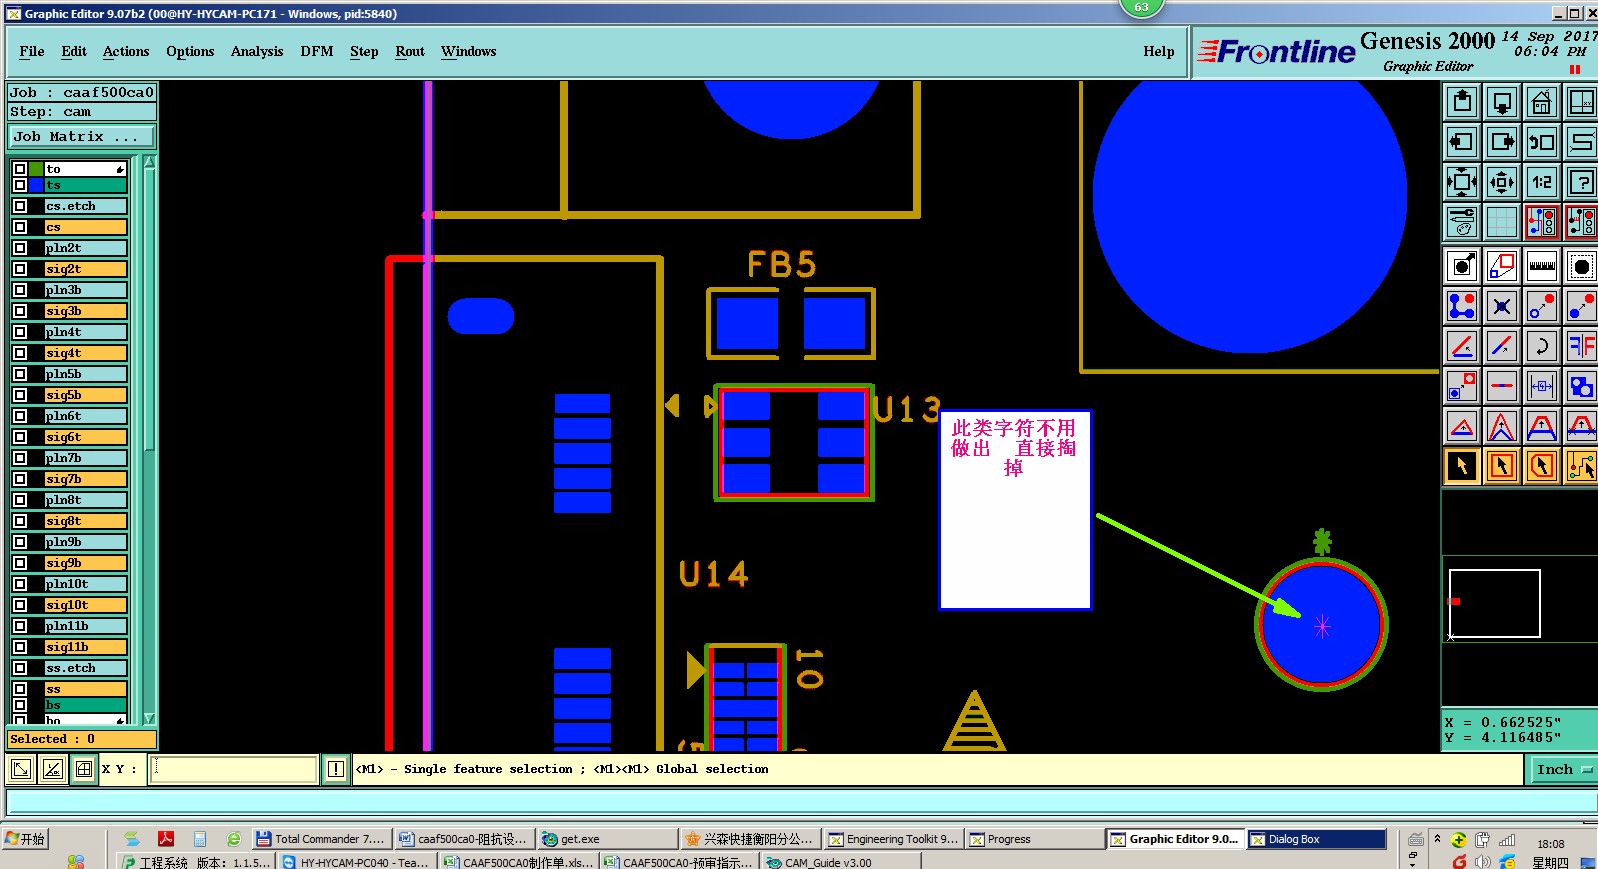Screen dimensions: 1598x869
Task: Click the 1:2 zoom scale icon
Action: 1542,182
